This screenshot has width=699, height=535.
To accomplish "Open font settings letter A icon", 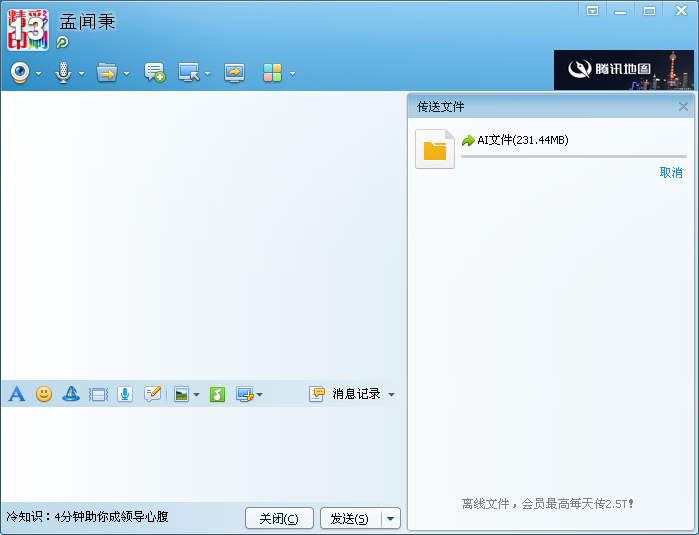I will pos(16,394).
